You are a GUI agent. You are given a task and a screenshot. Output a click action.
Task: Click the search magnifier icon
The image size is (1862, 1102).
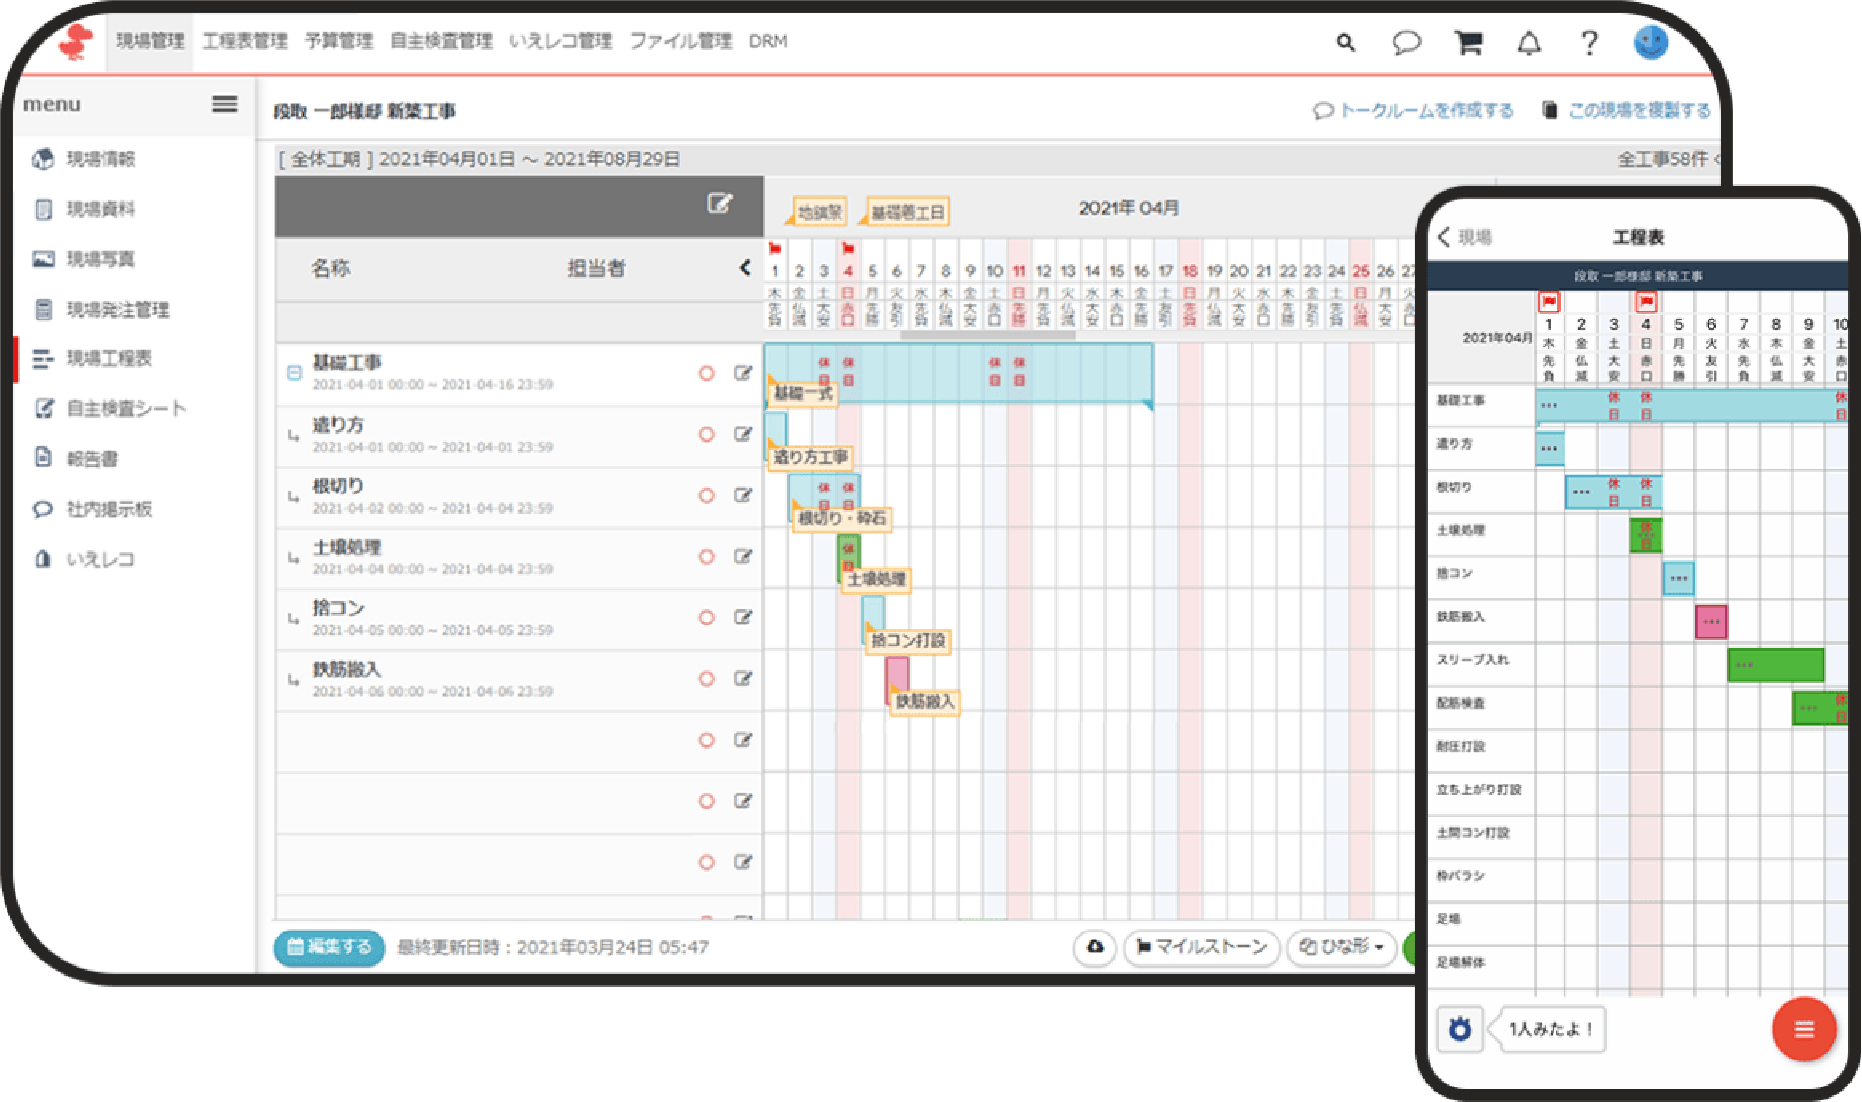click(1346, 43)
